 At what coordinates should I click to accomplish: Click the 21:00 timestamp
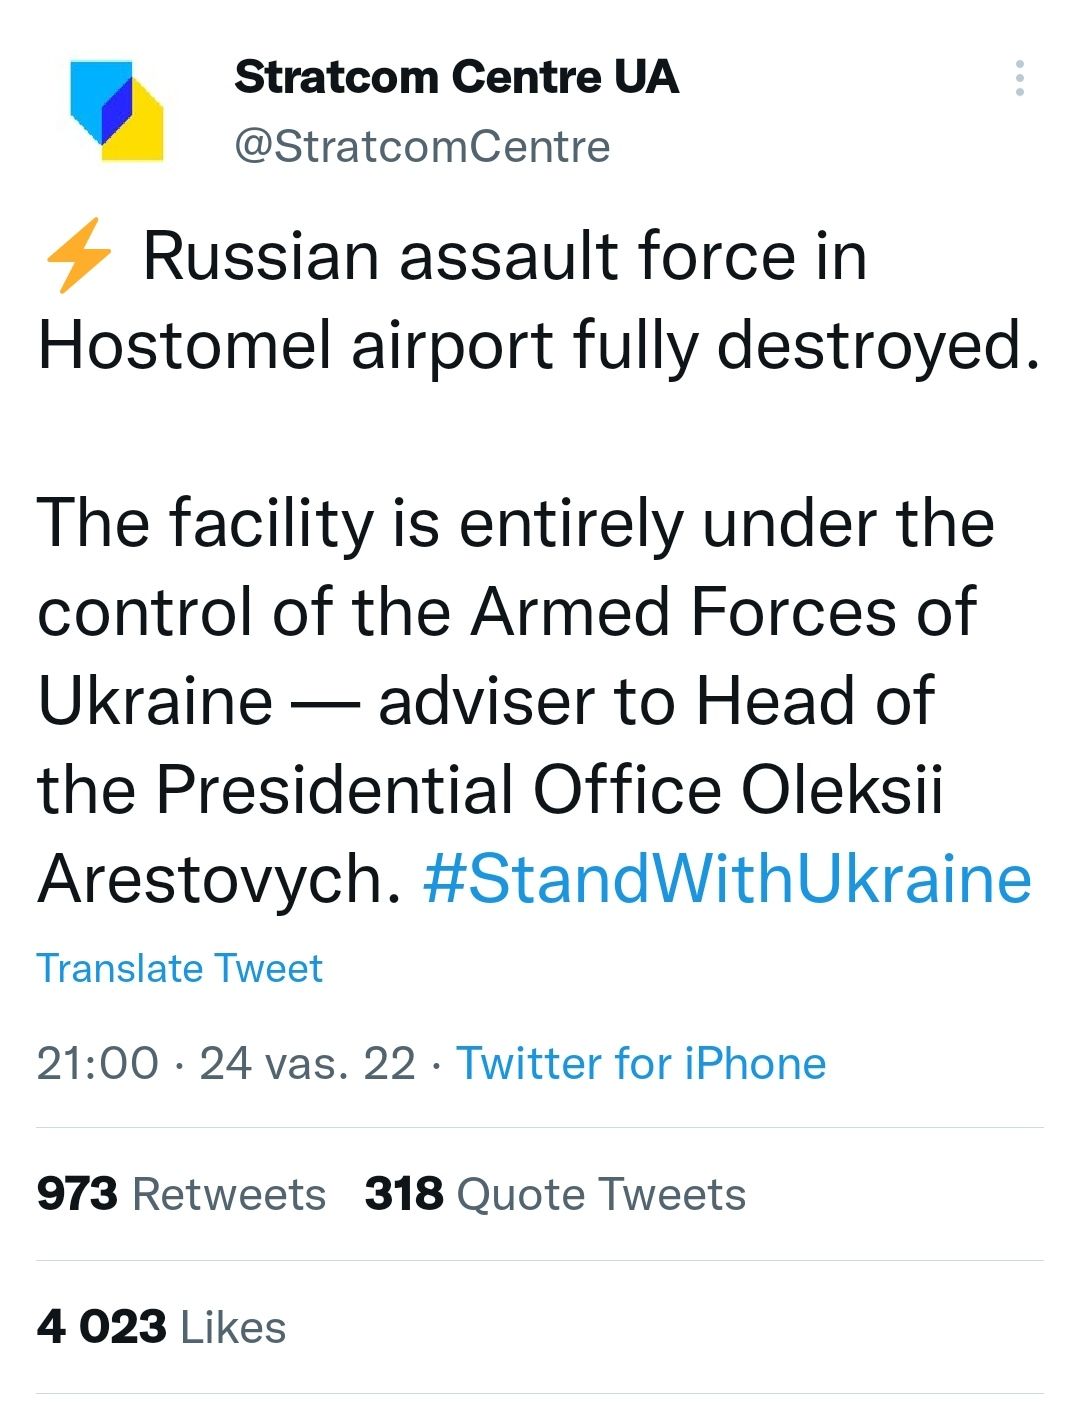click(x=97, y=1063)
